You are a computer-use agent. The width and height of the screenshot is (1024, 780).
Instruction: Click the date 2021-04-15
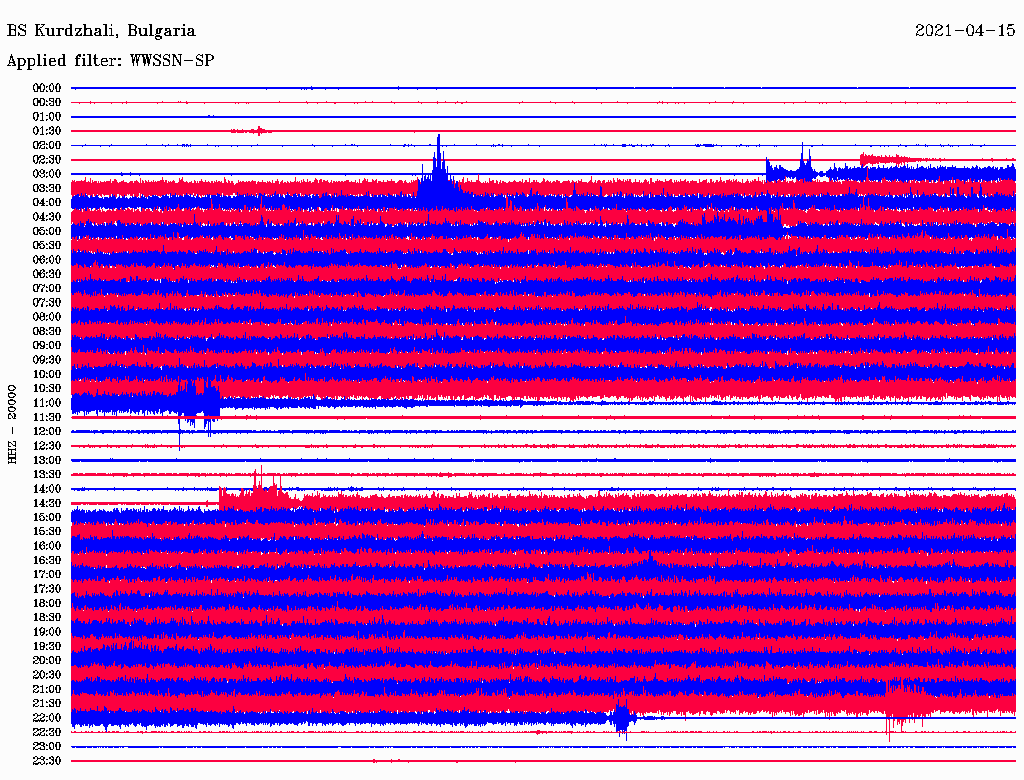[964, 31]
